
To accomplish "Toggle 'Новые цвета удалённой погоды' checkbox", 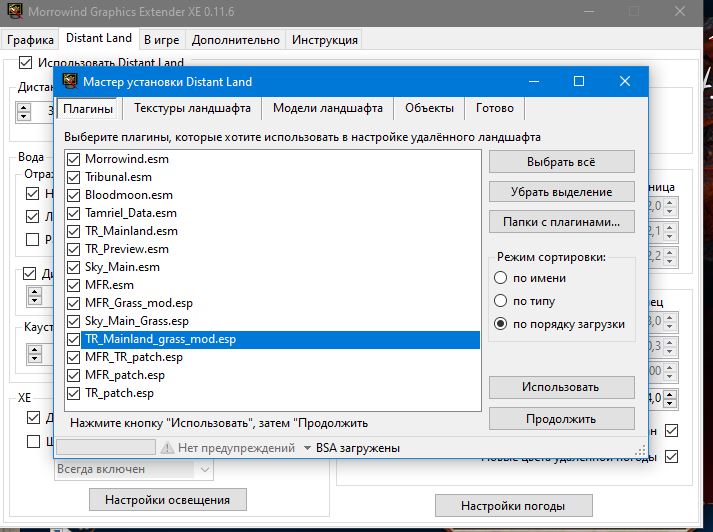I will [x=671, y=456].
